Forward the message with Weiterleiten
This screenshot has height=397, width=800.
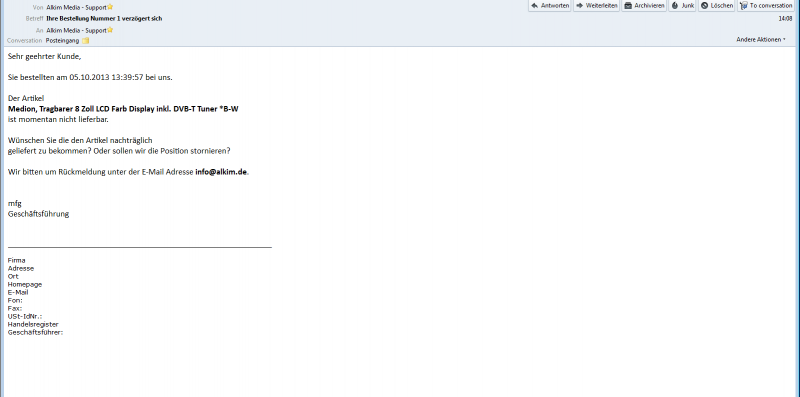tap(596, 6)
